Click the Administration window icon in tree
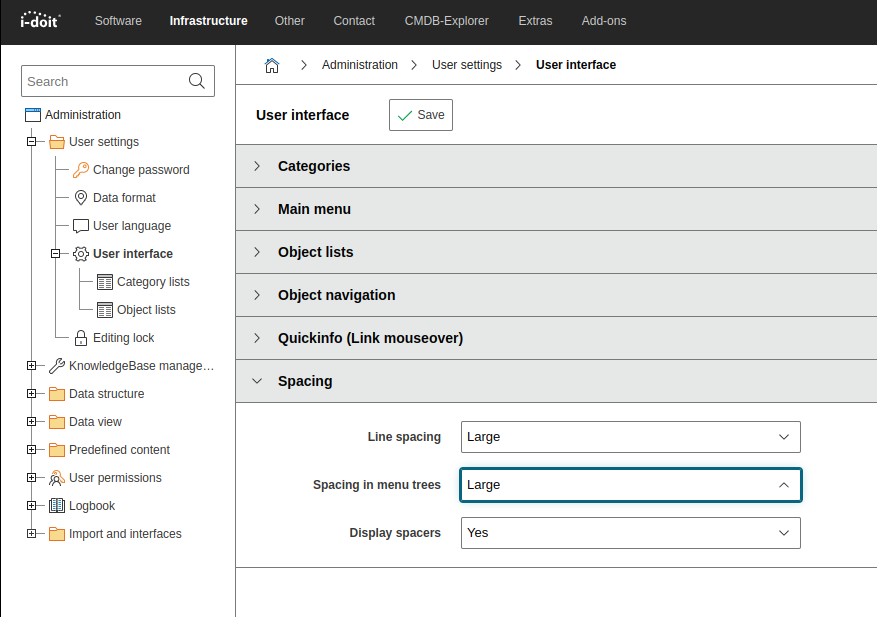Screen dimensions: 877x617 33,115
